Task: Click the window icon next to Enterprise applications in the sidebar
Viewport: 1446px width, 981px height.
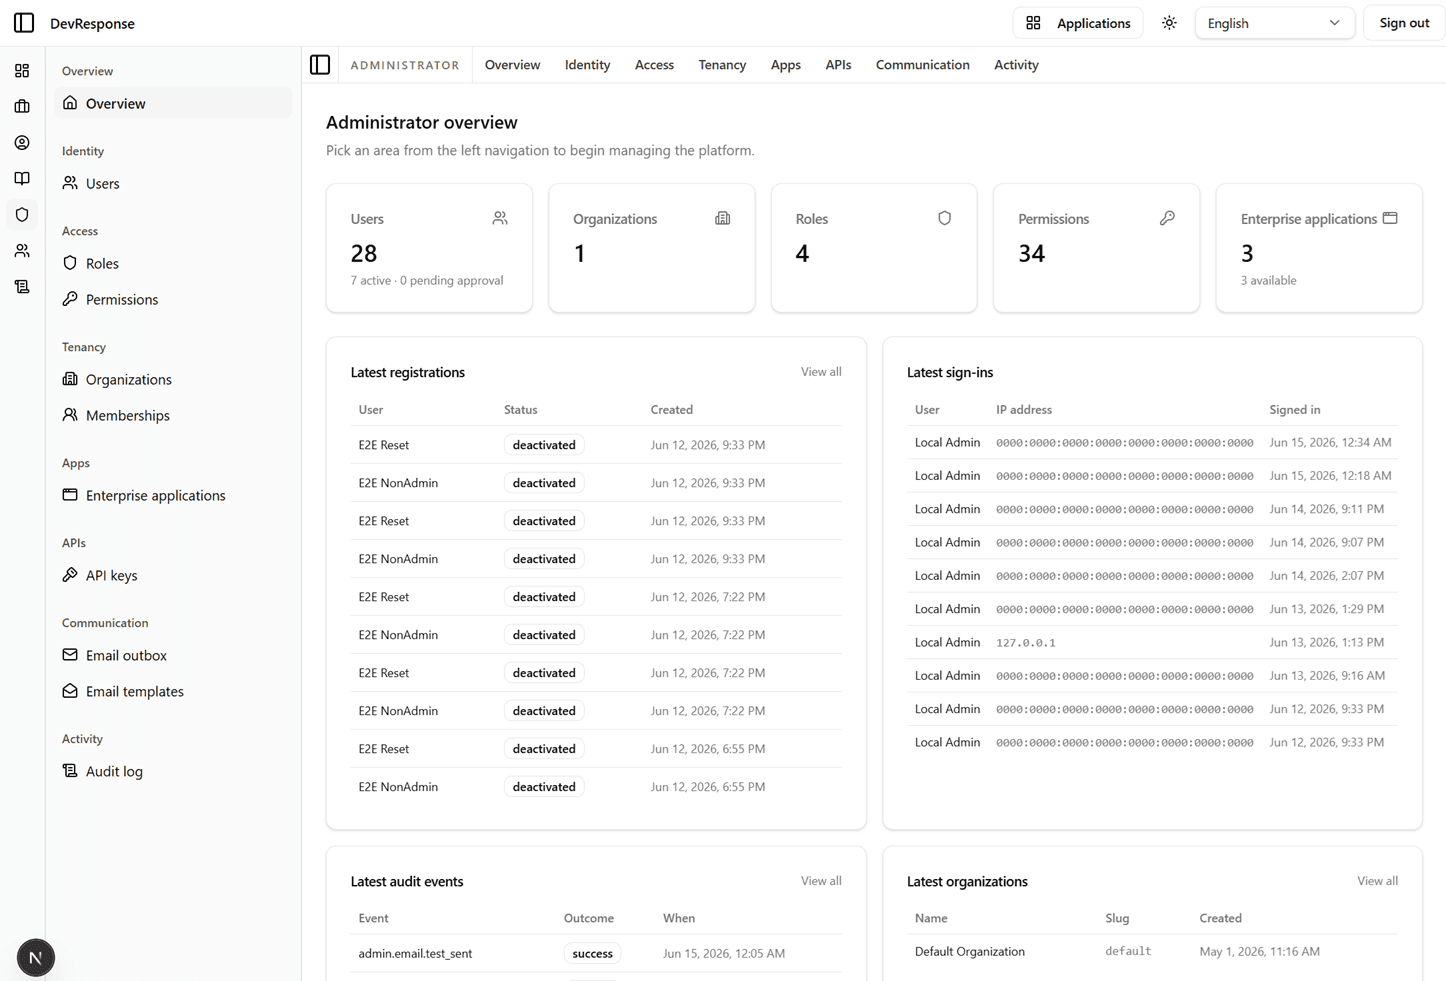Action: click(x=70, y=495)
